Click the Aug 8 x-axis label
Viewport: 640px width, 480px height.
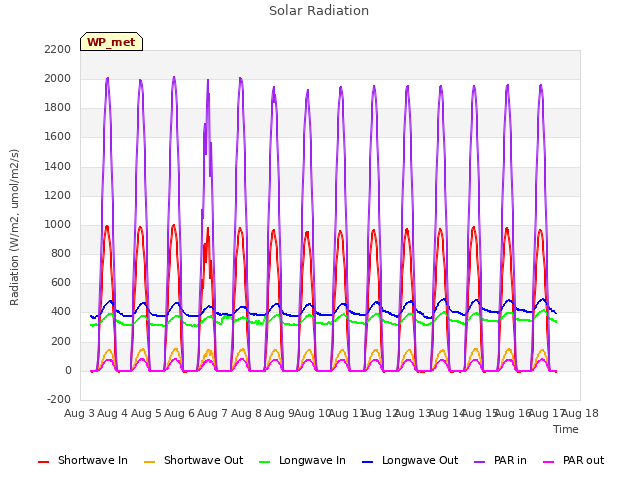coord(246,413)
